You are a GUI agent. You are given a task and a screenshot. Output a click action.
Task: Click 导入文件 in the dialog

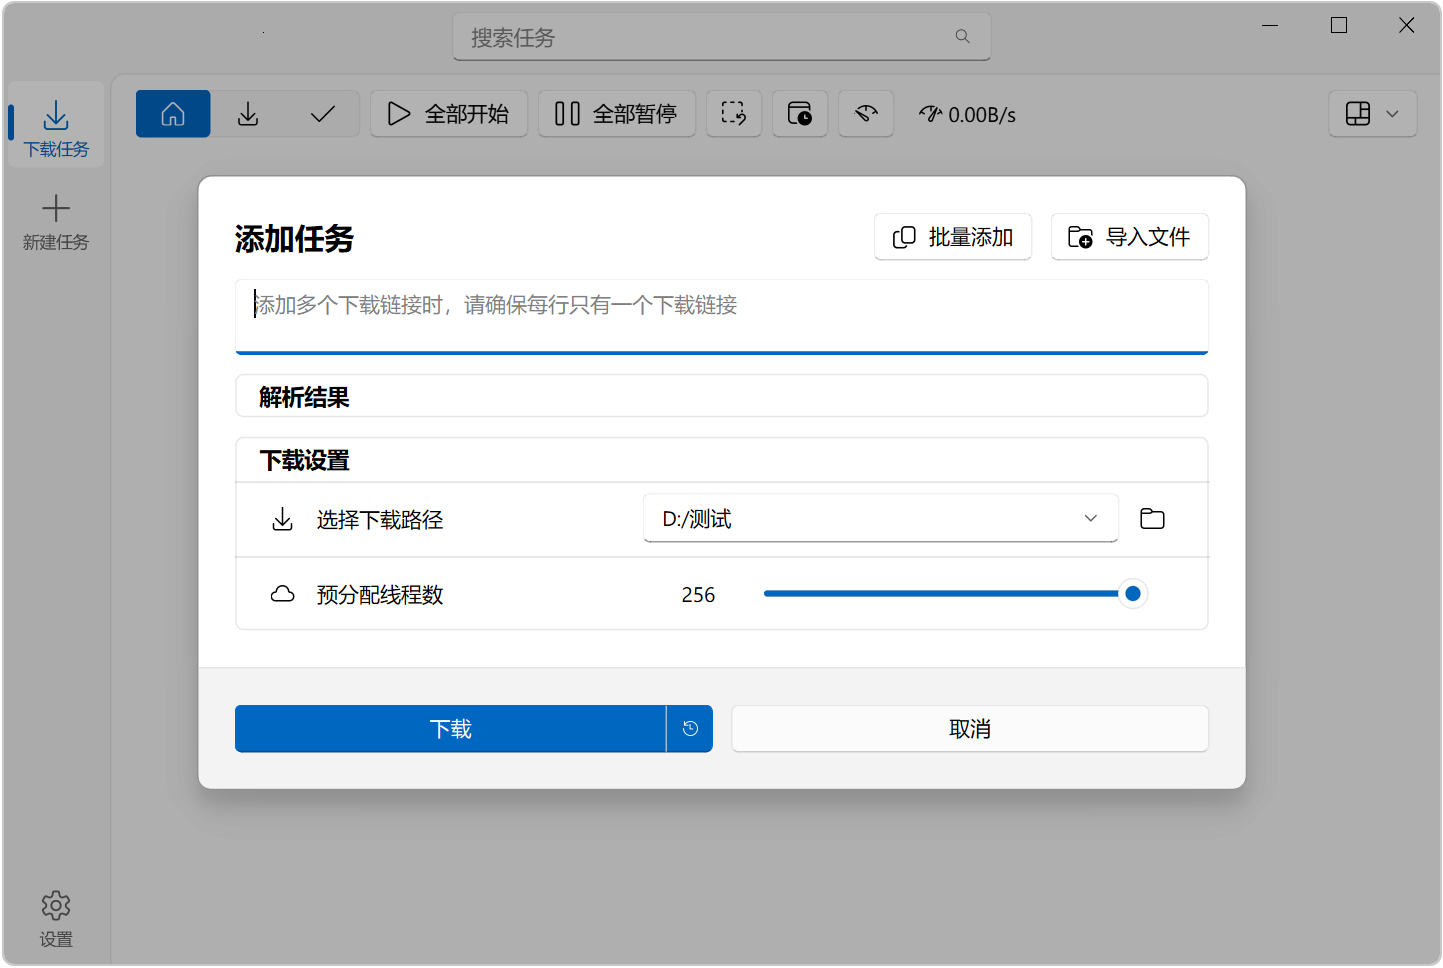coord(1130,237)
